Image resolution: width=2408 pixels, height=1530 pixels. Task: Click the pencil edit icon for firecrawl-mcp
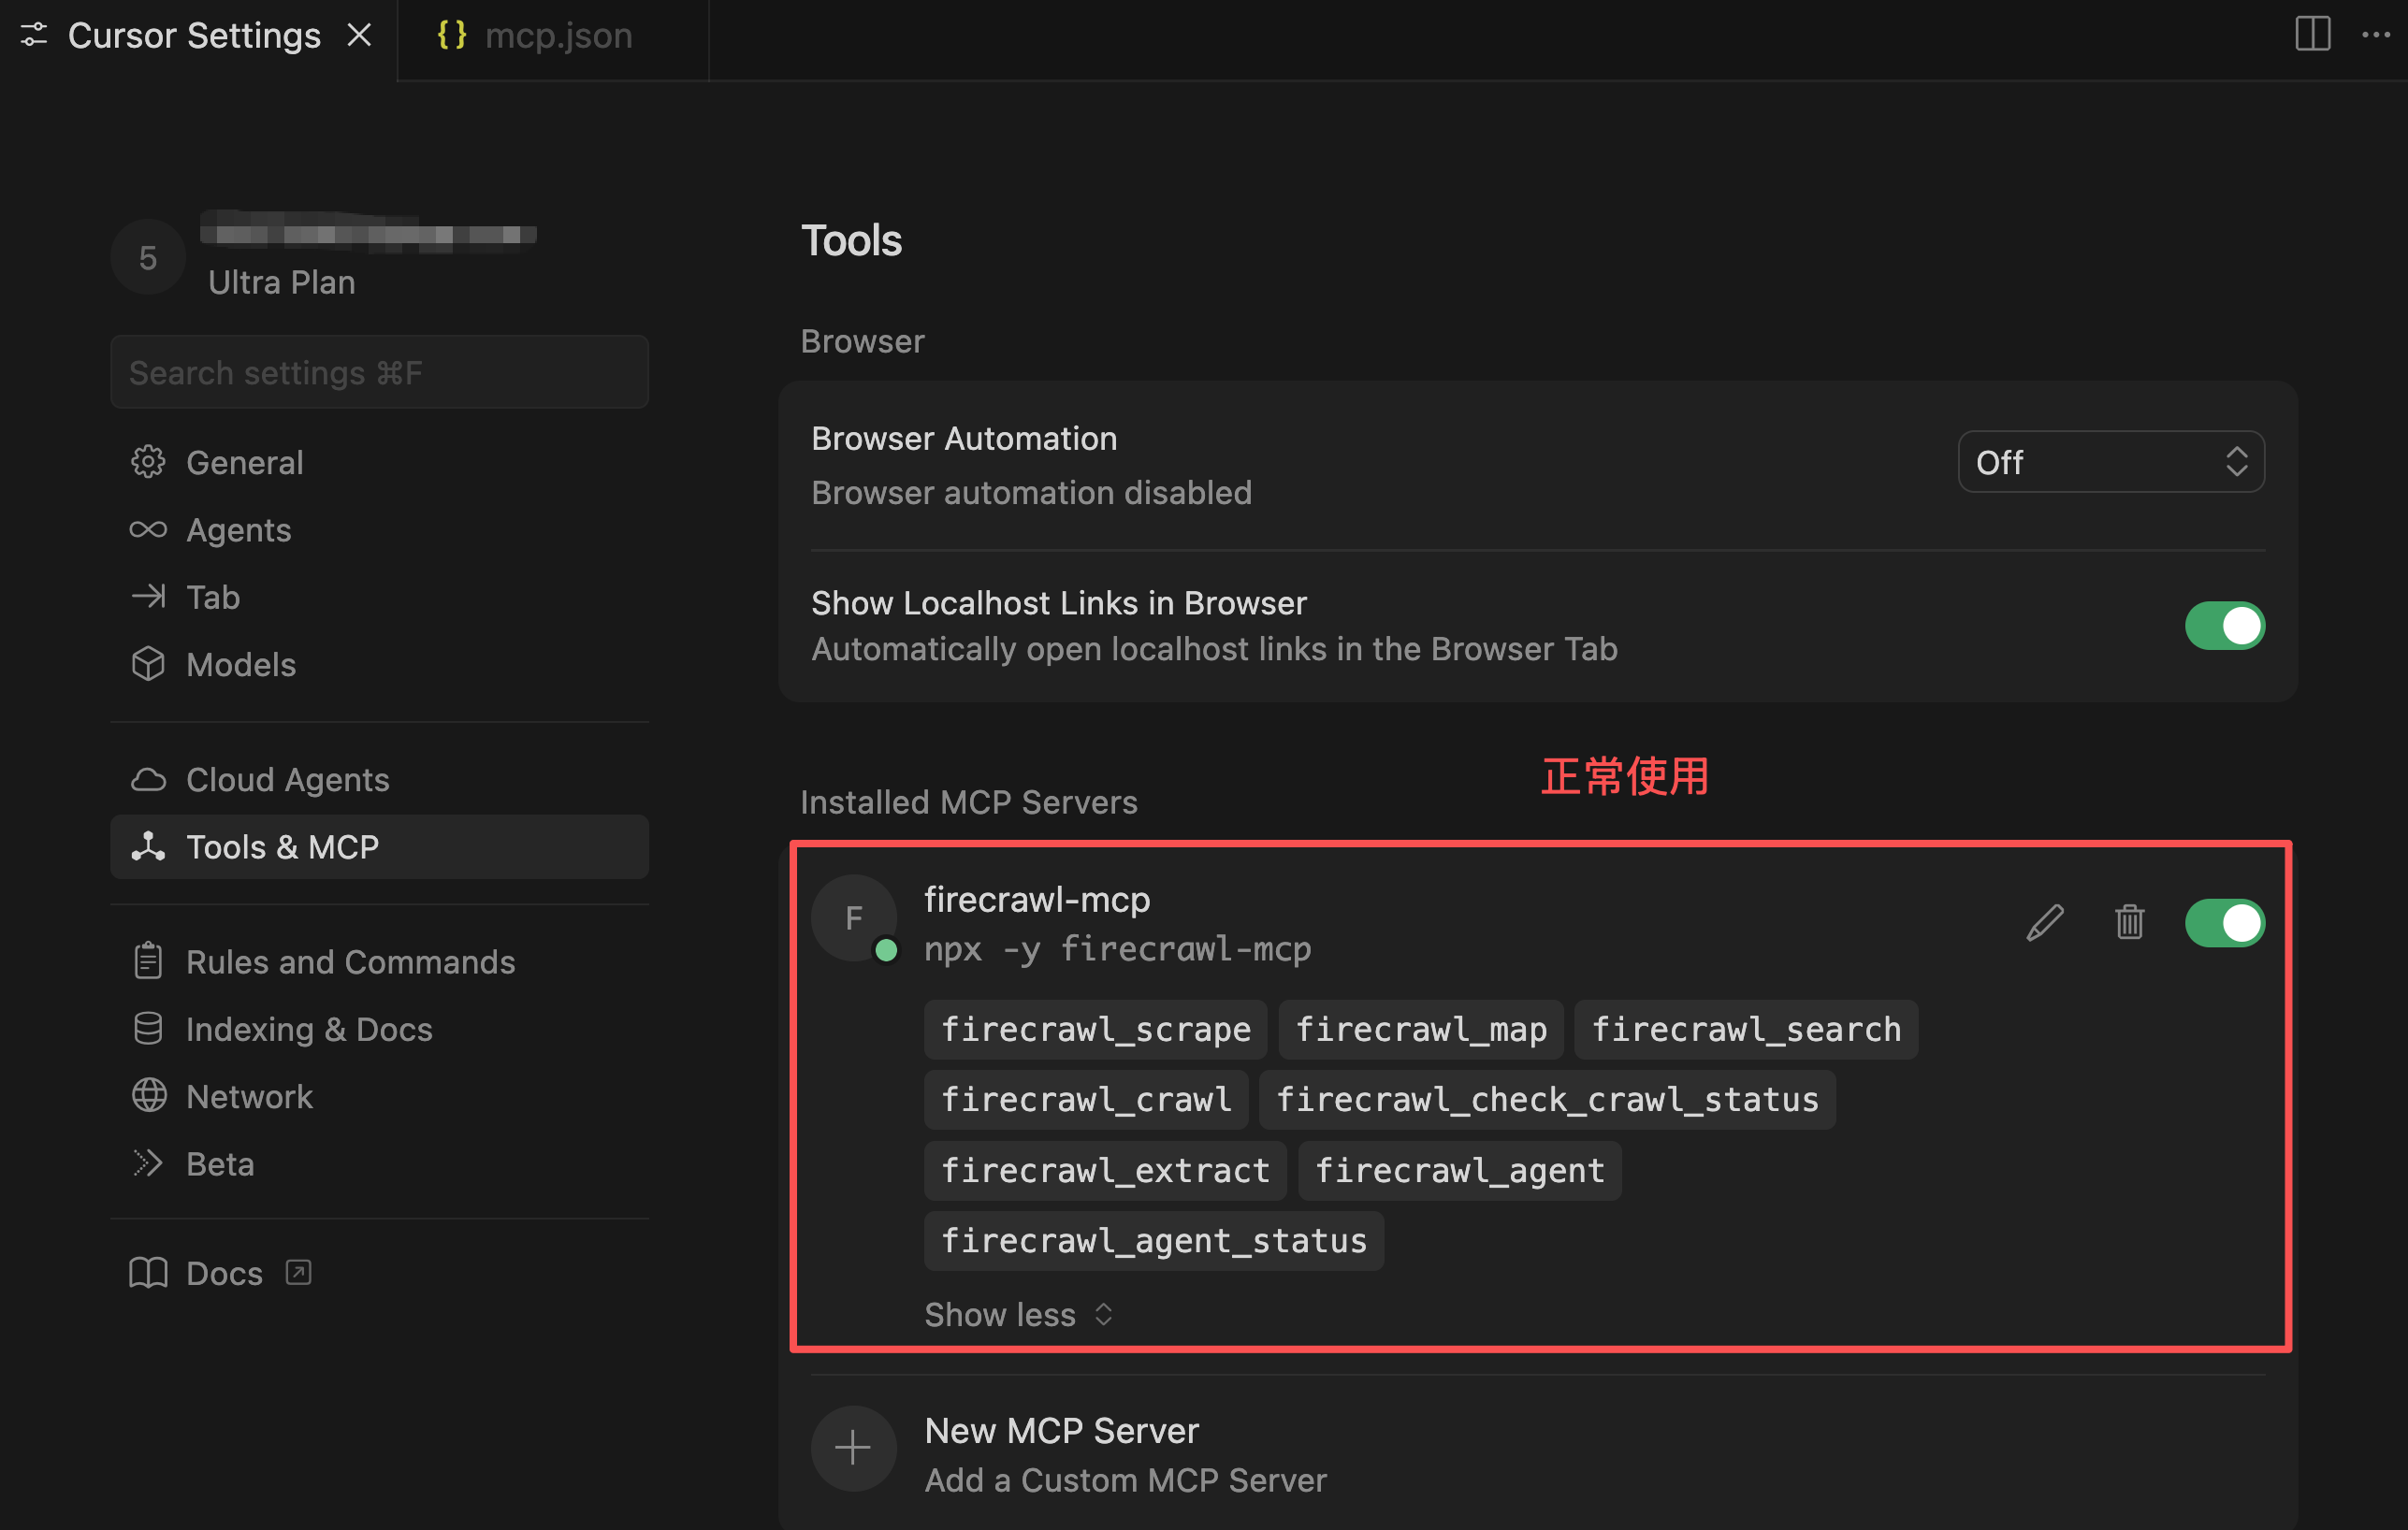coord(2044,922)
